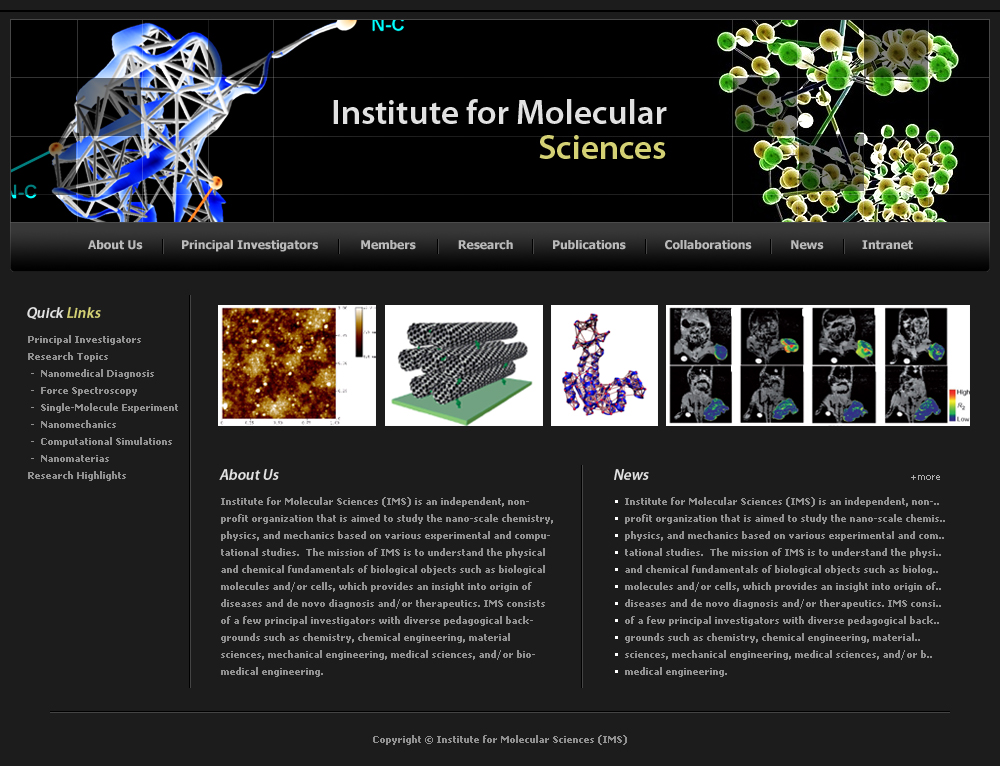Go to Nanomechanics research topic
Screen dimensions: 1000x766
tap(78, 425)
